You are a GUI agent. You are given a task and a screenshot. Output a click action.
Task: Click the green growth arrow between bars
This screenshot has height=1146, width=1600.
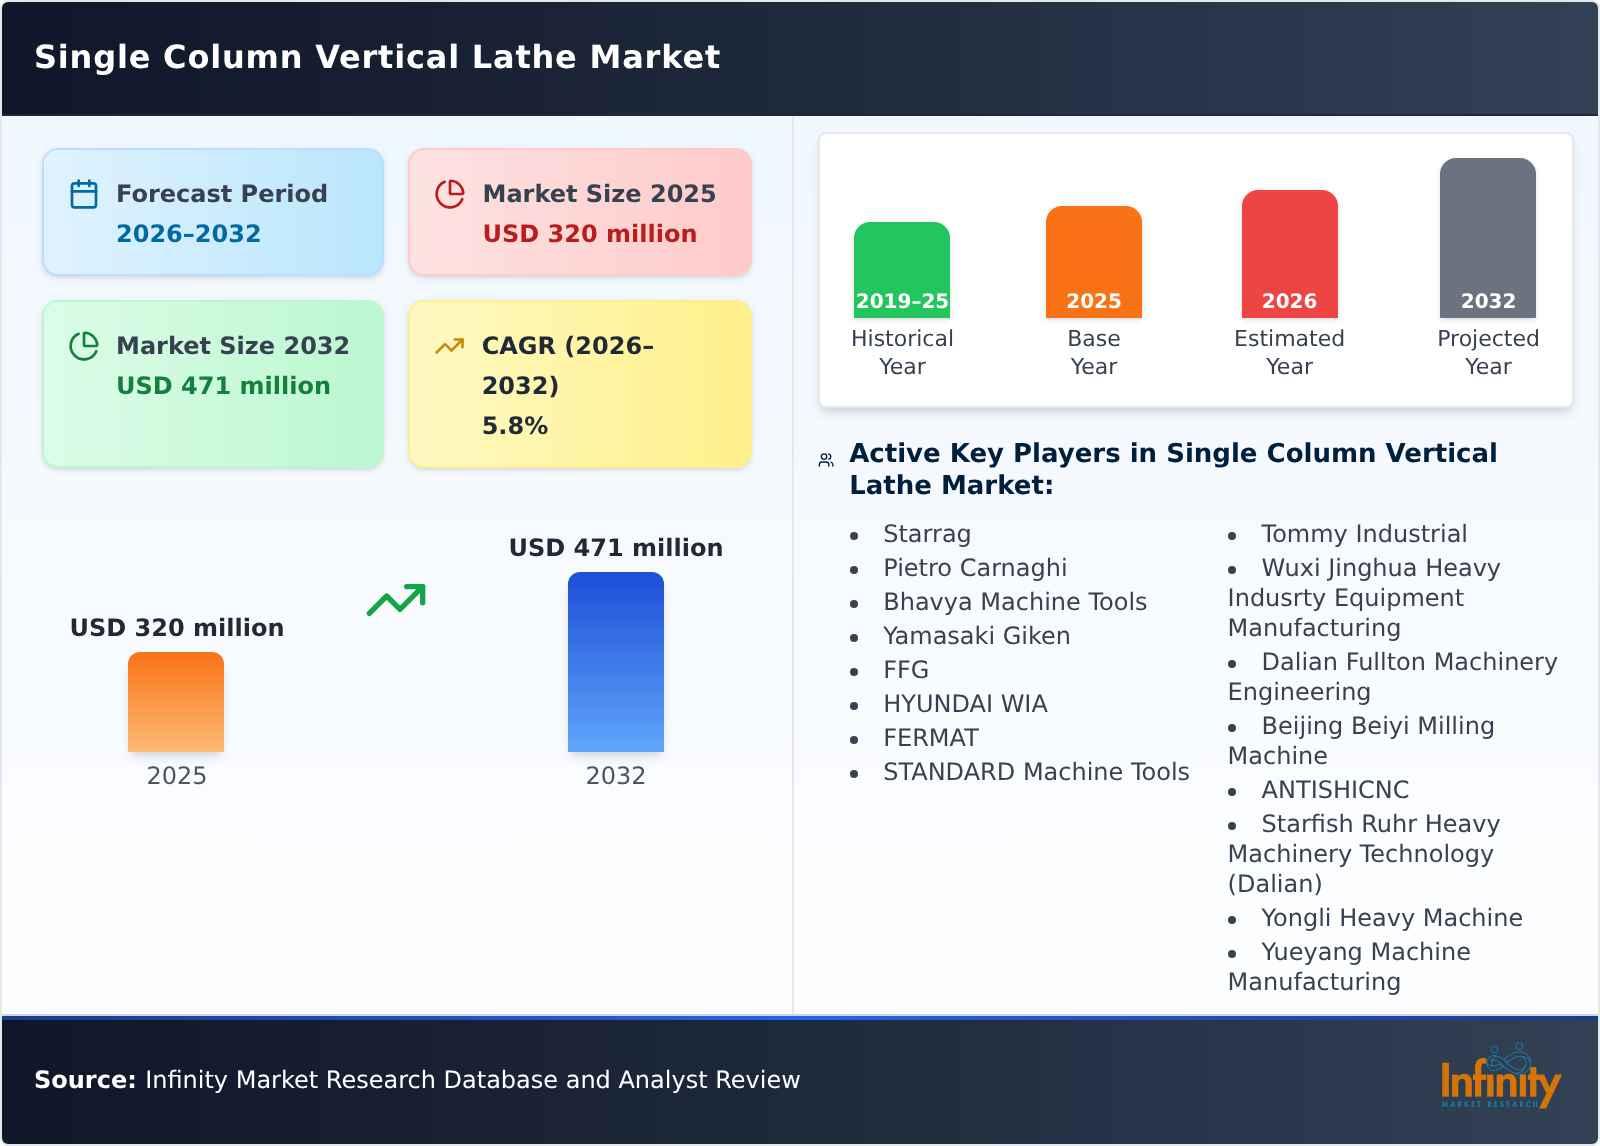[395, 600]
